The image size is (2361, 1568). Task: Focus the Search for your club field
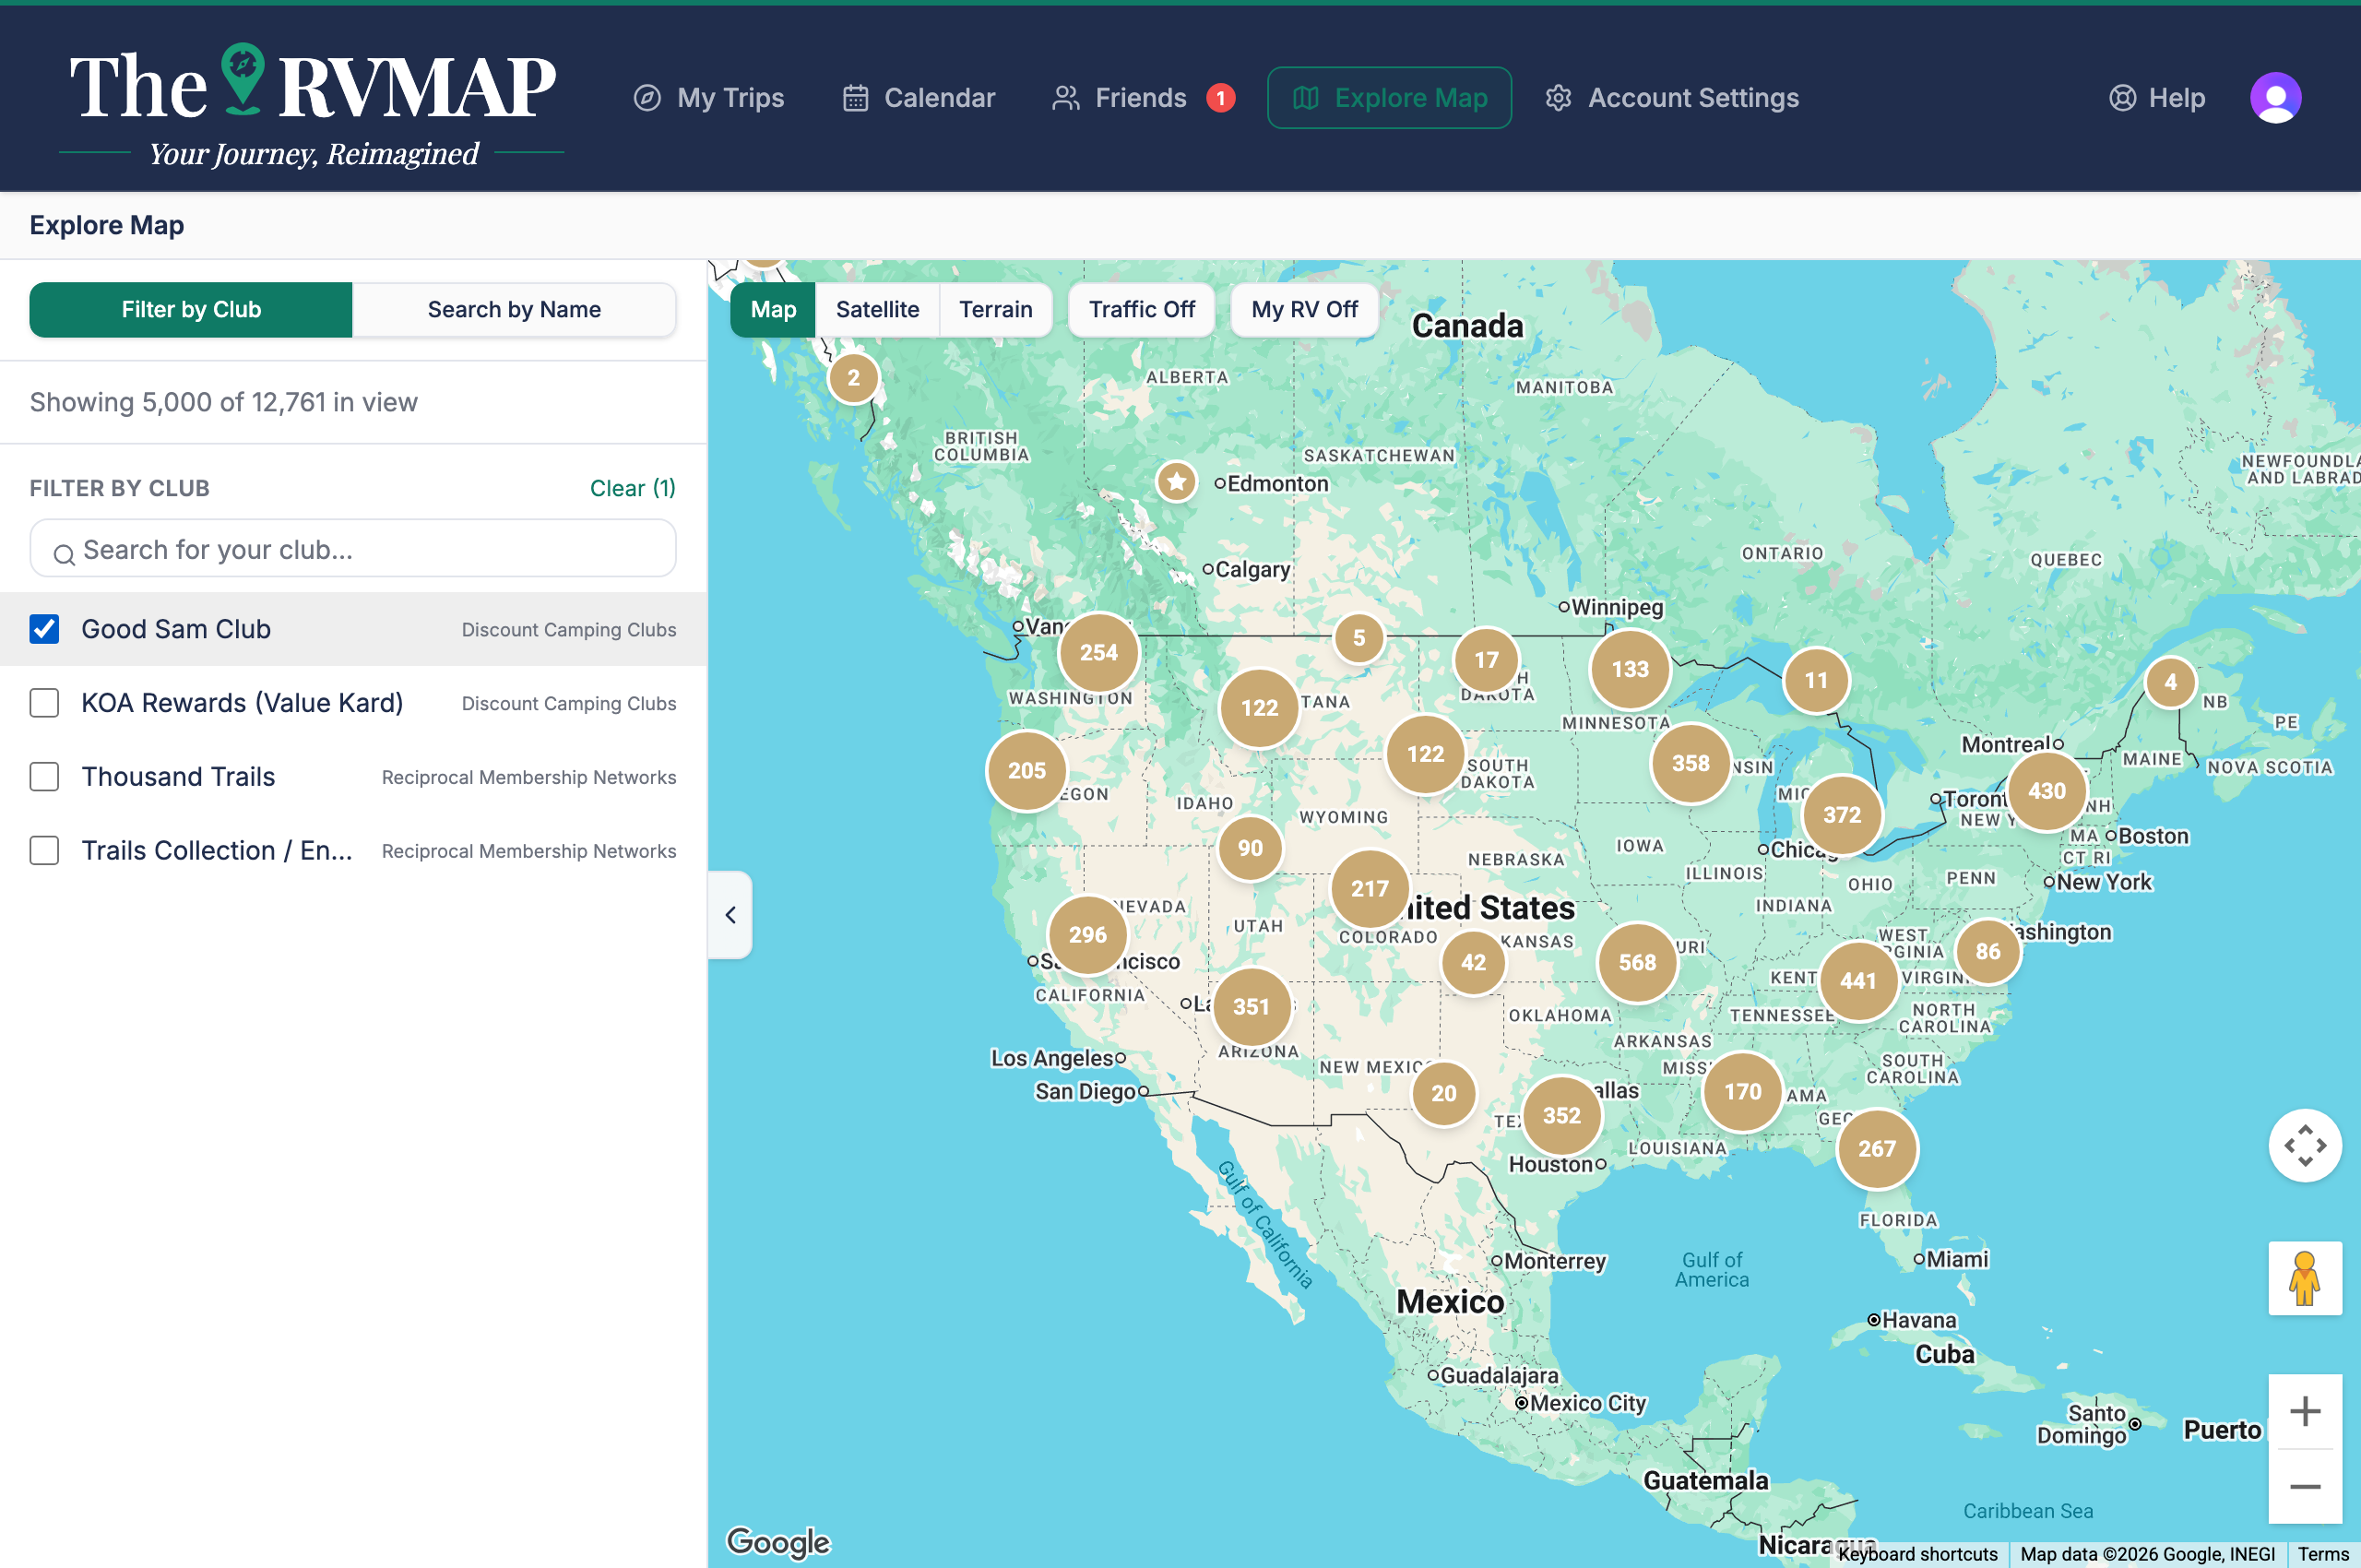pos(353,549)
